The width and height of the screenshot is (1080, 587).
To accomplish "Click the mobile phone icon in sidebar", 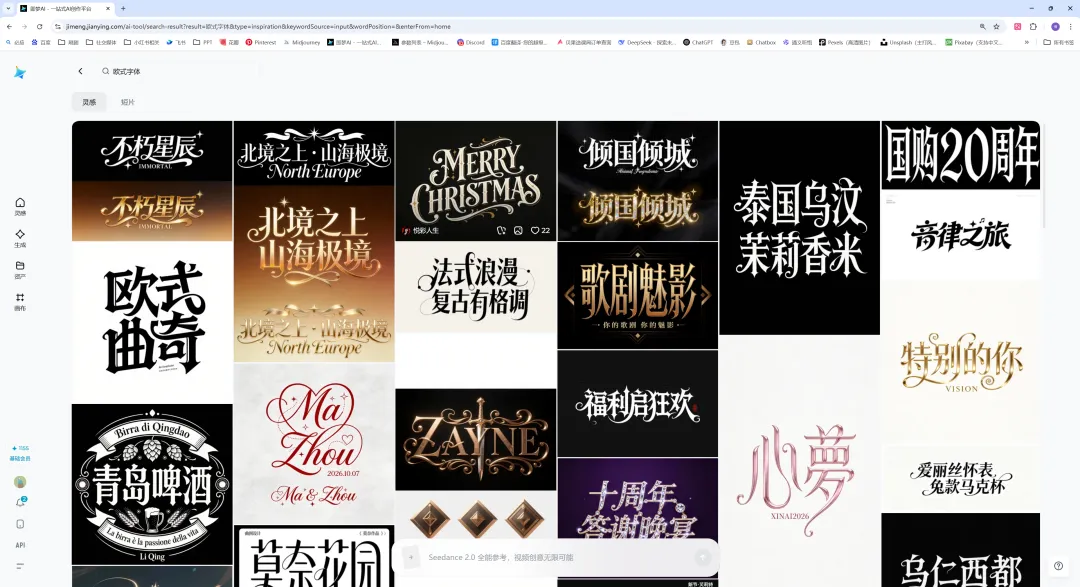I will click(x=20, y=524).
